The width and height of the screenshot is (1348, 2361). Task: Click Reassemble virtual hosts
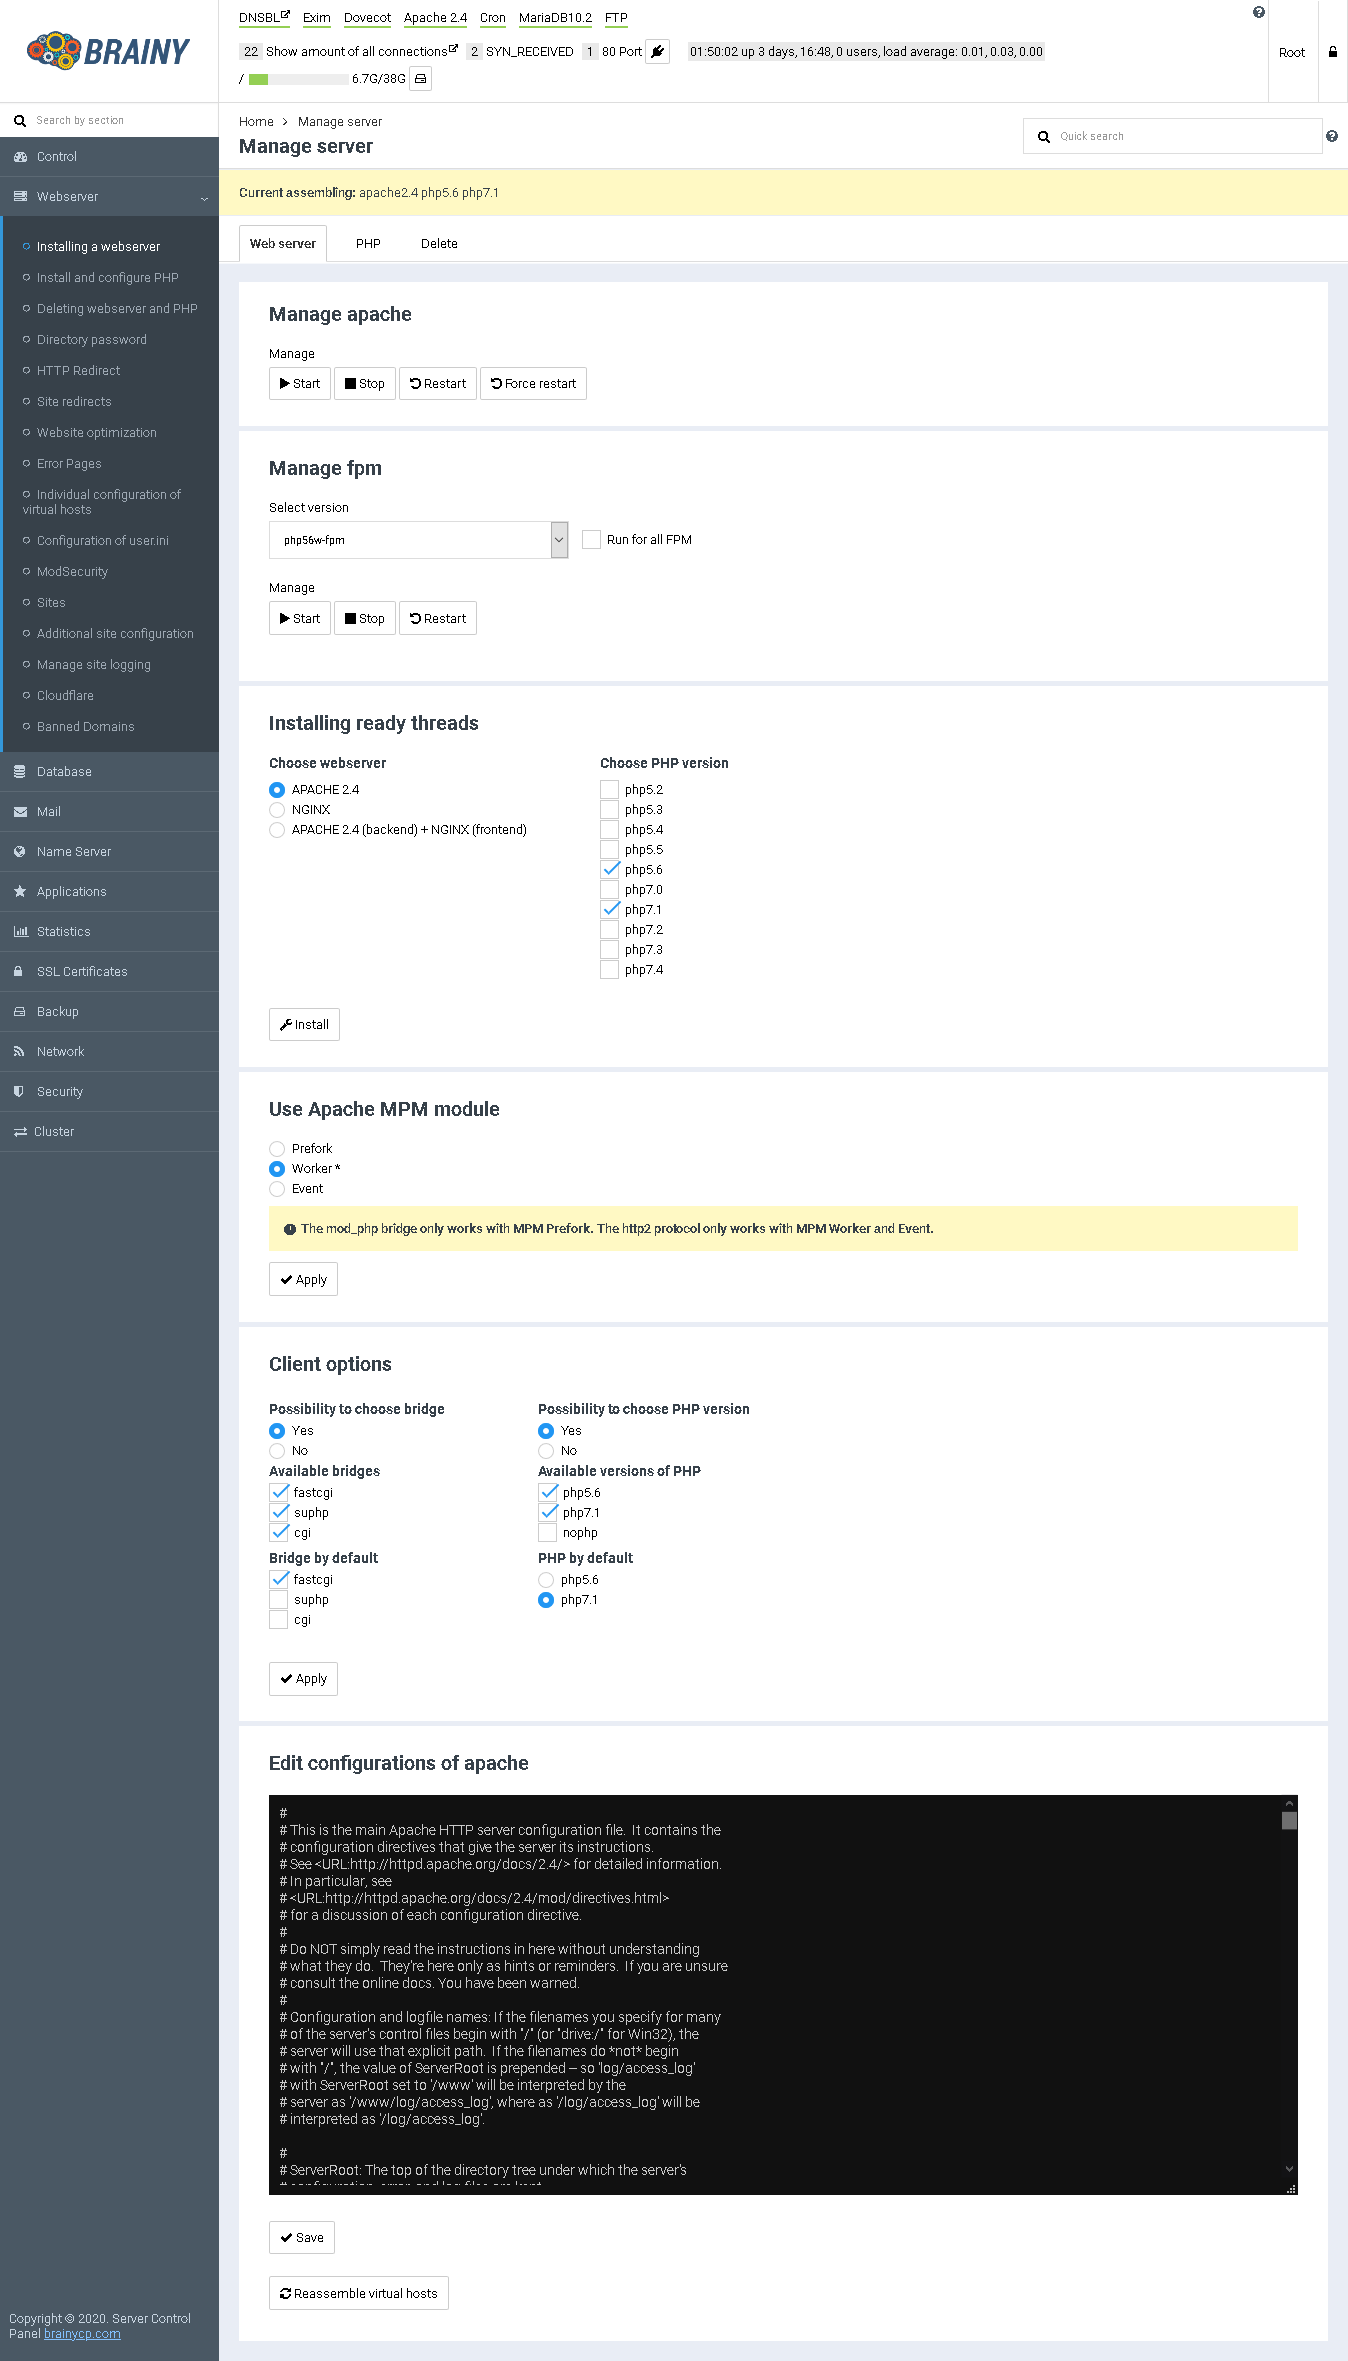[359, 2294]
